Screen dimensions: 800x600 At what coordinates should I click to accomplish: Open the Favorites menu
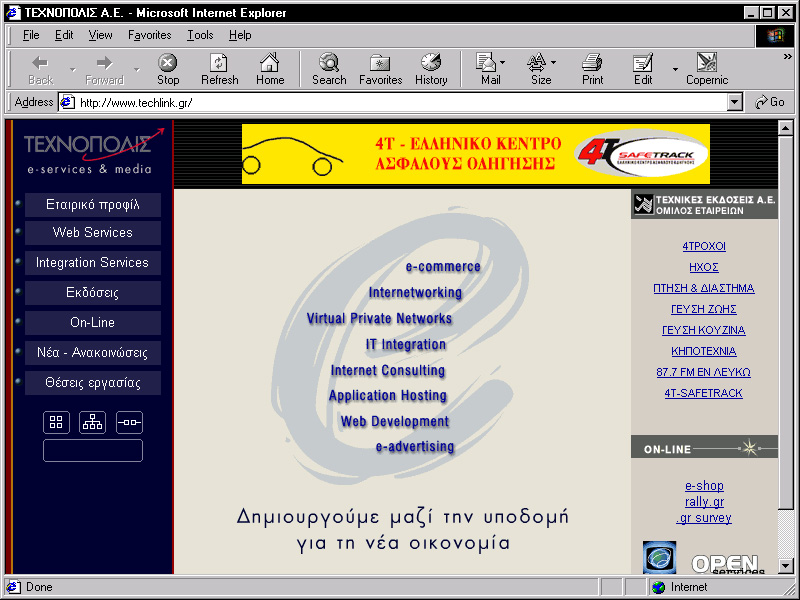pyautogui.click(x=149, y=35)
